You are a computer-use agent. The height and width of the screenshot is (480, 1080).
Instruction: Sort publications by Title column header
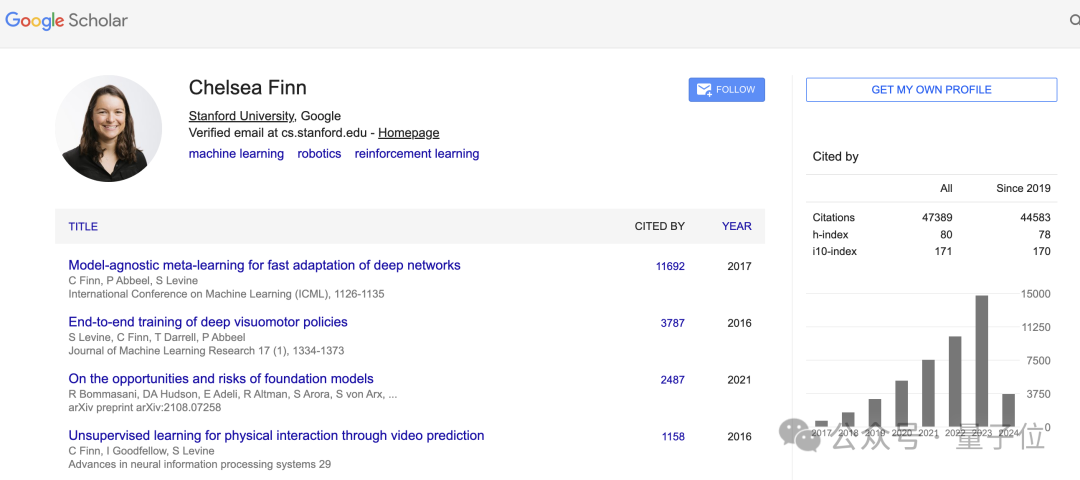coord(83,227)
